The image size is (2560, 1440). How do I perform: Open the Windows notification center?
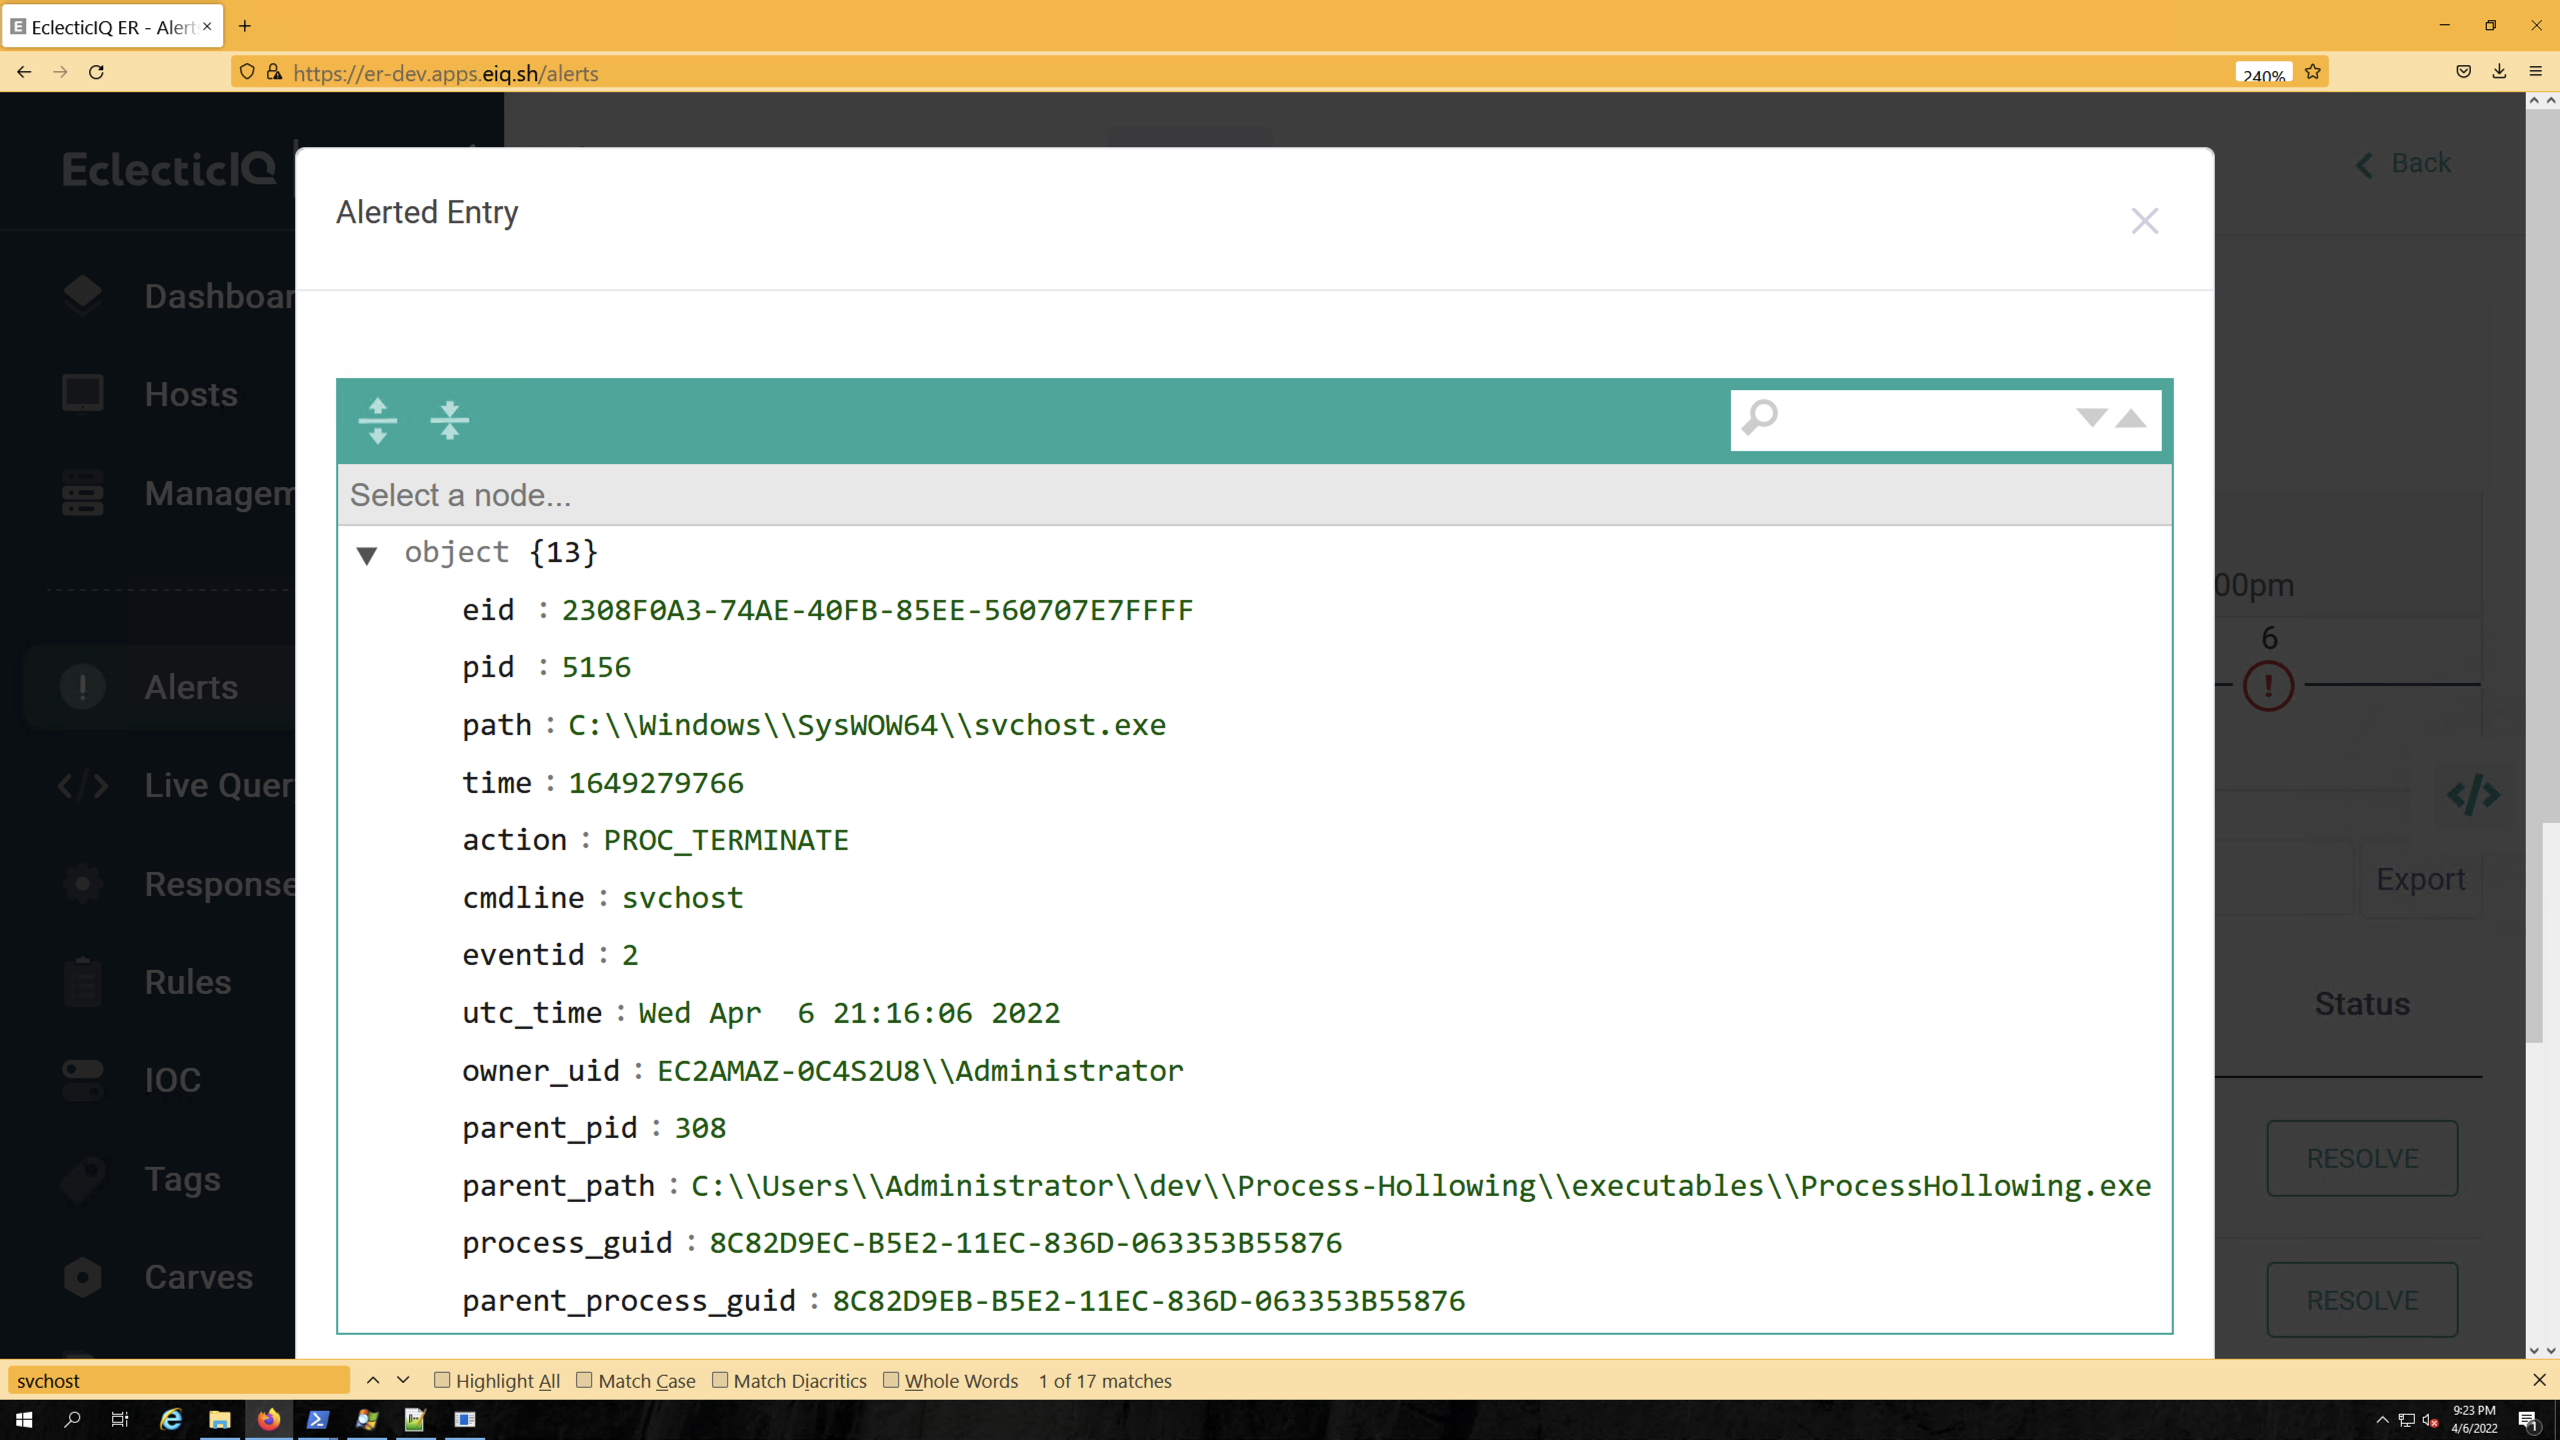[x=2529, y=1419]
